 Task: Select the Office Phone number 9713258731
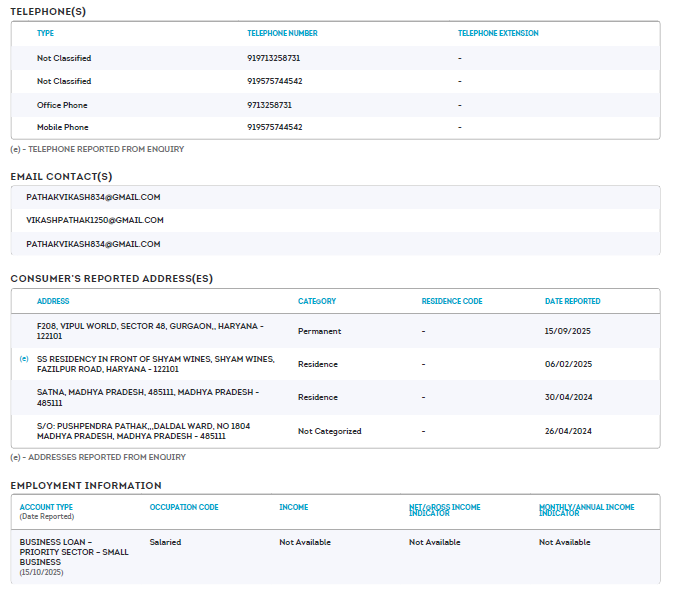click(x=269, y=104)
